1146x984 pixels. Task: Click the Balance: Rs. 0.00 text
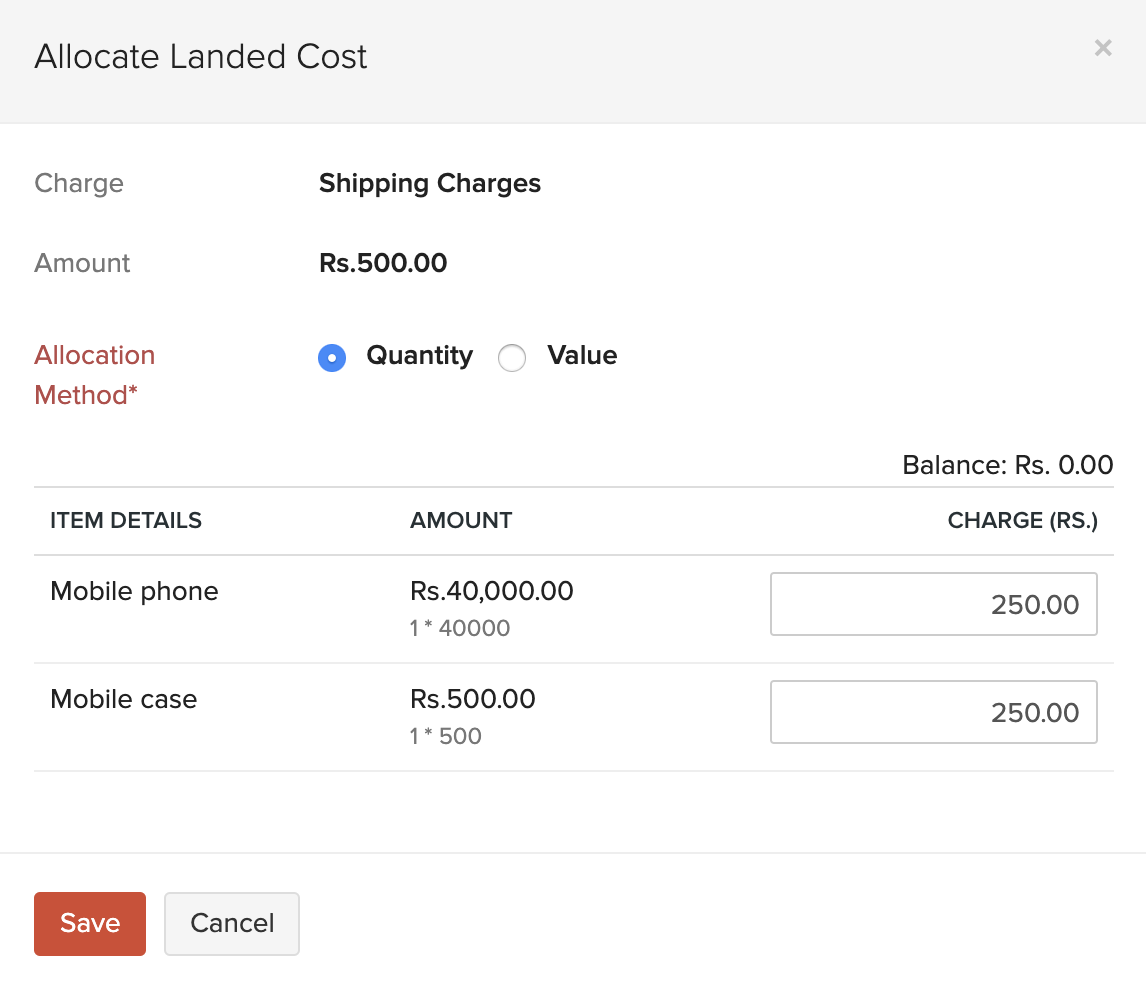[1007, 465]
